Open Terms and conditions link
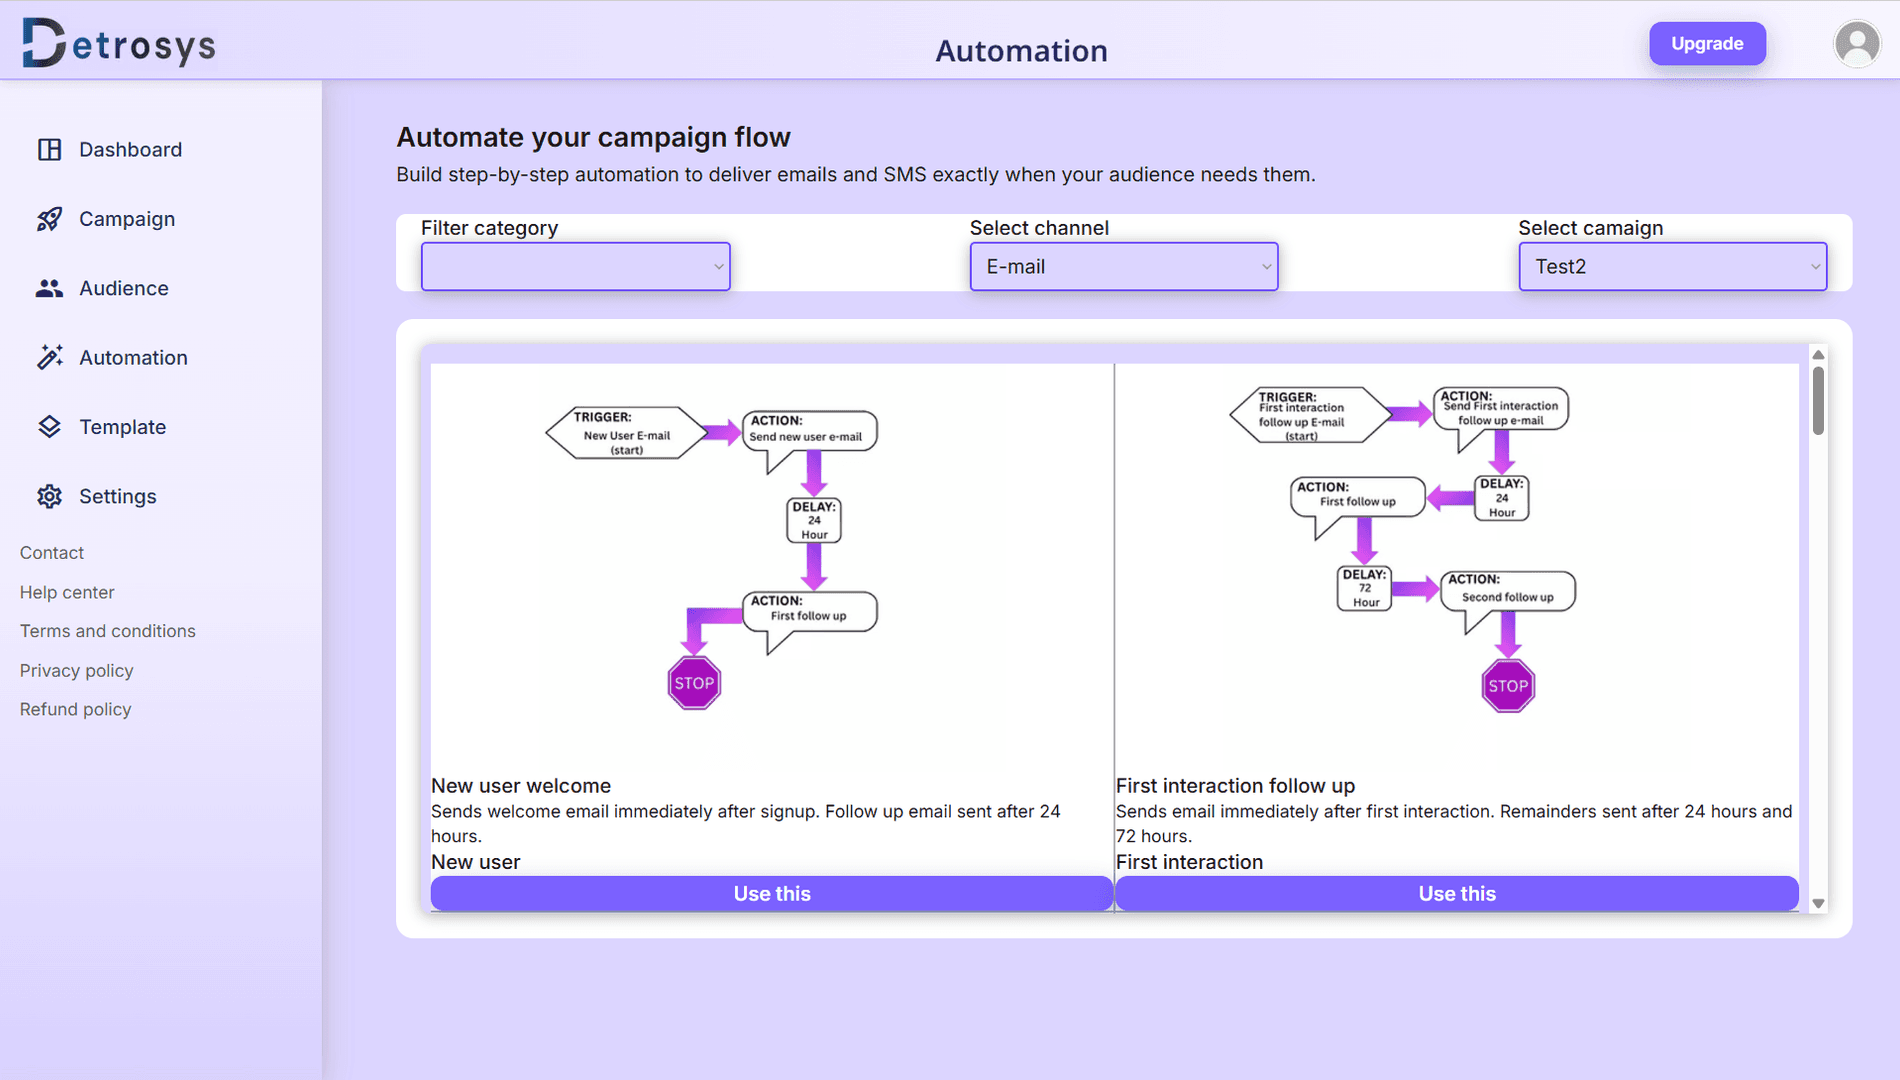 (108, 631)
